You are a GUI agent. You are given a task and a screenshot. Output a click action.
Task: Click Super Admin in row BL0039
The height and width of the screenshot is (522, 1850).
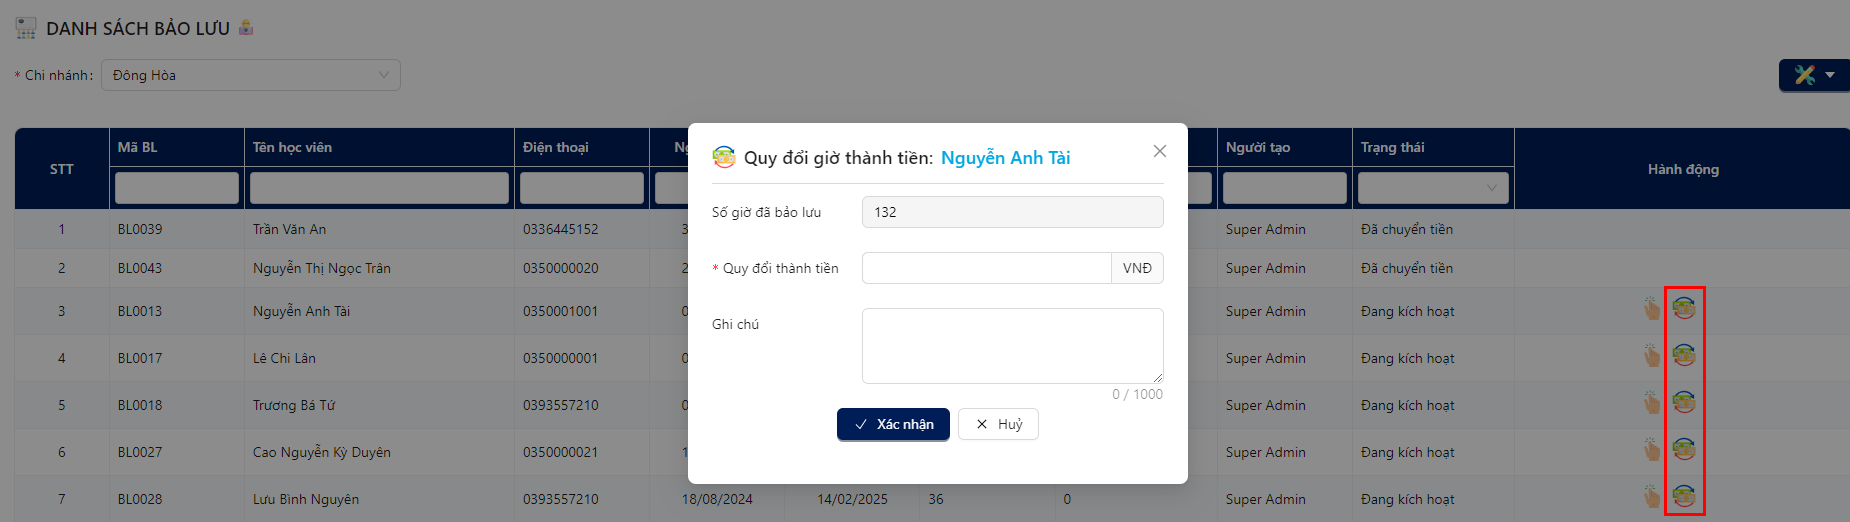click(1266, 229)
